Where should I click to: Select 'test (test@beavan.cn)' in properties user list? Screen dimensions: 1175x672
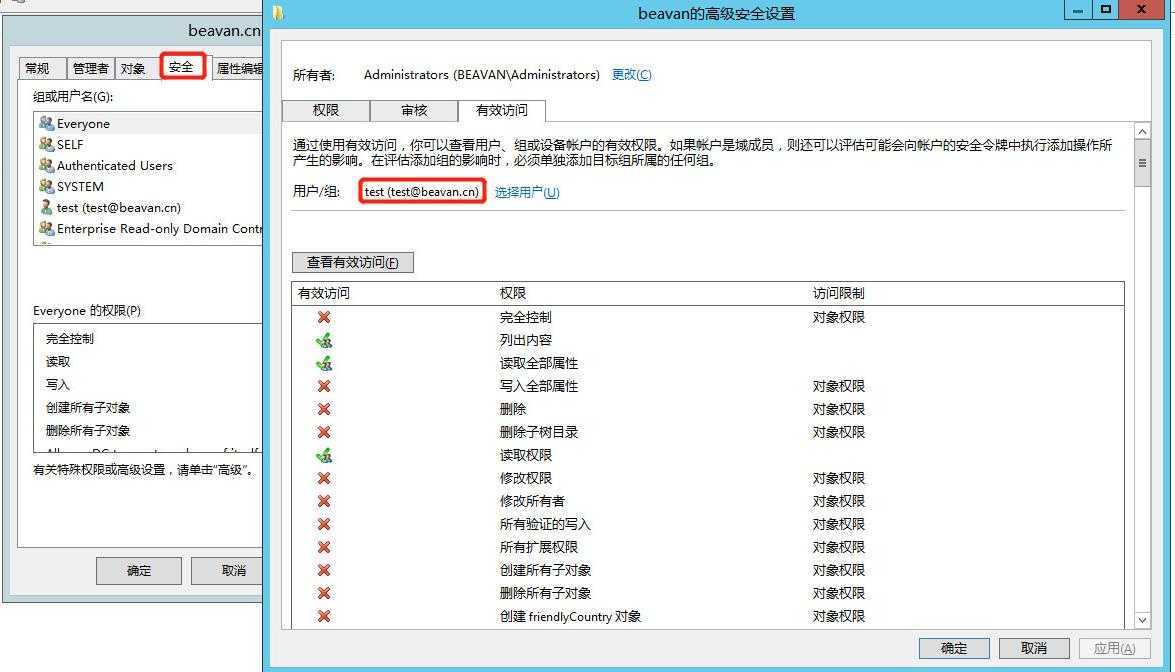148,207
